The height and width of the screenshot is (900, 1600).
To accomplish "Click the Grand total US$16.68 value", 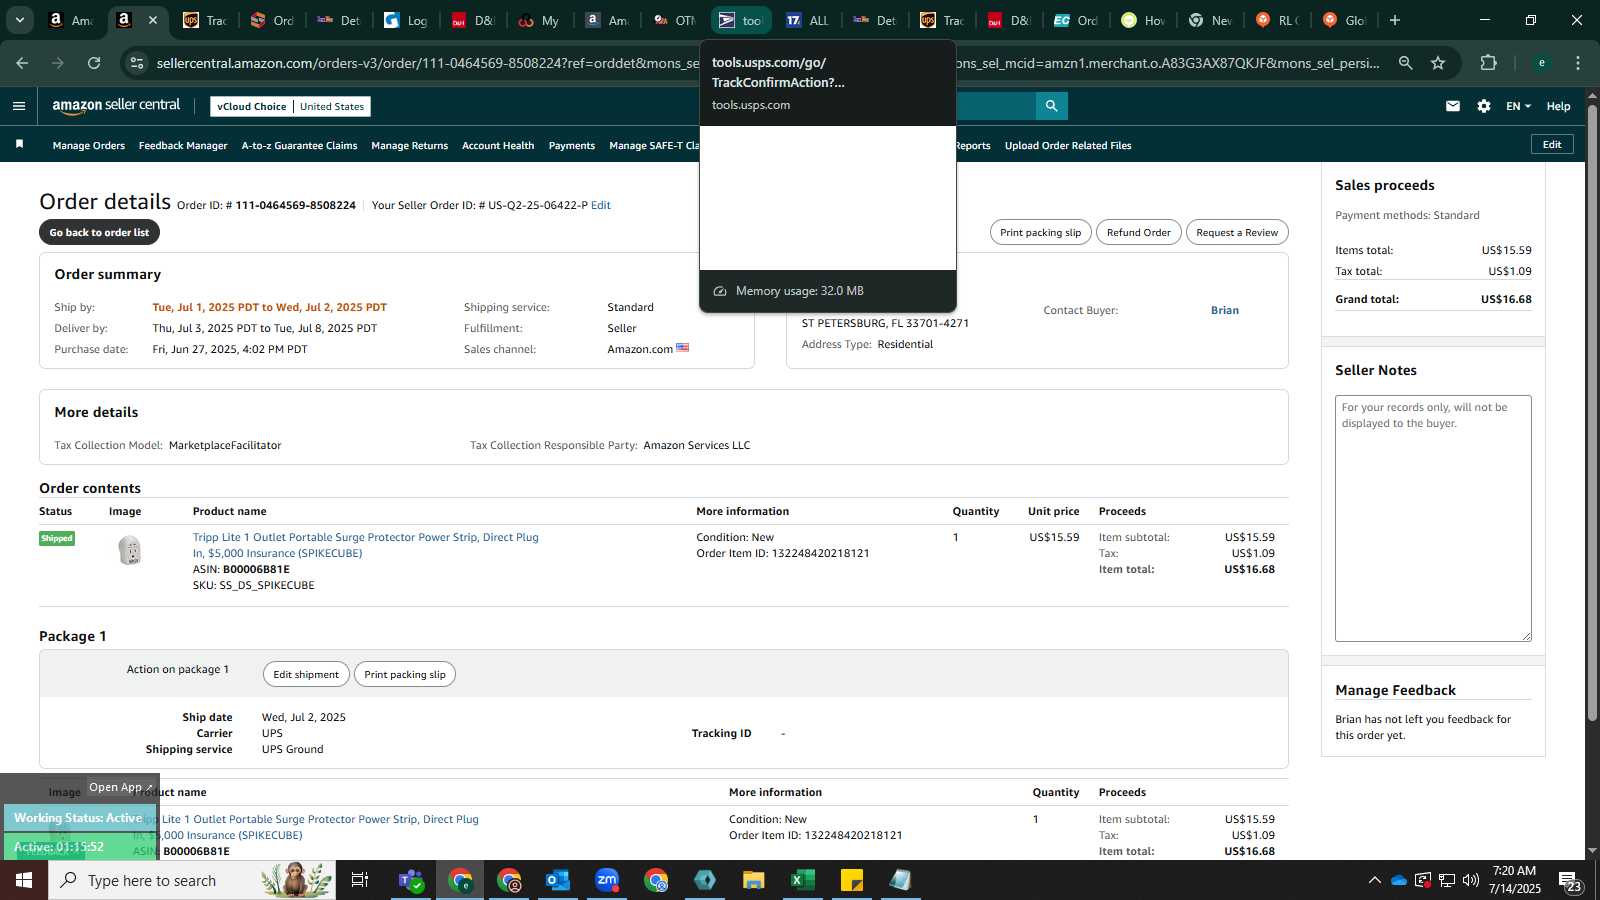I will tap(1506, 299).
